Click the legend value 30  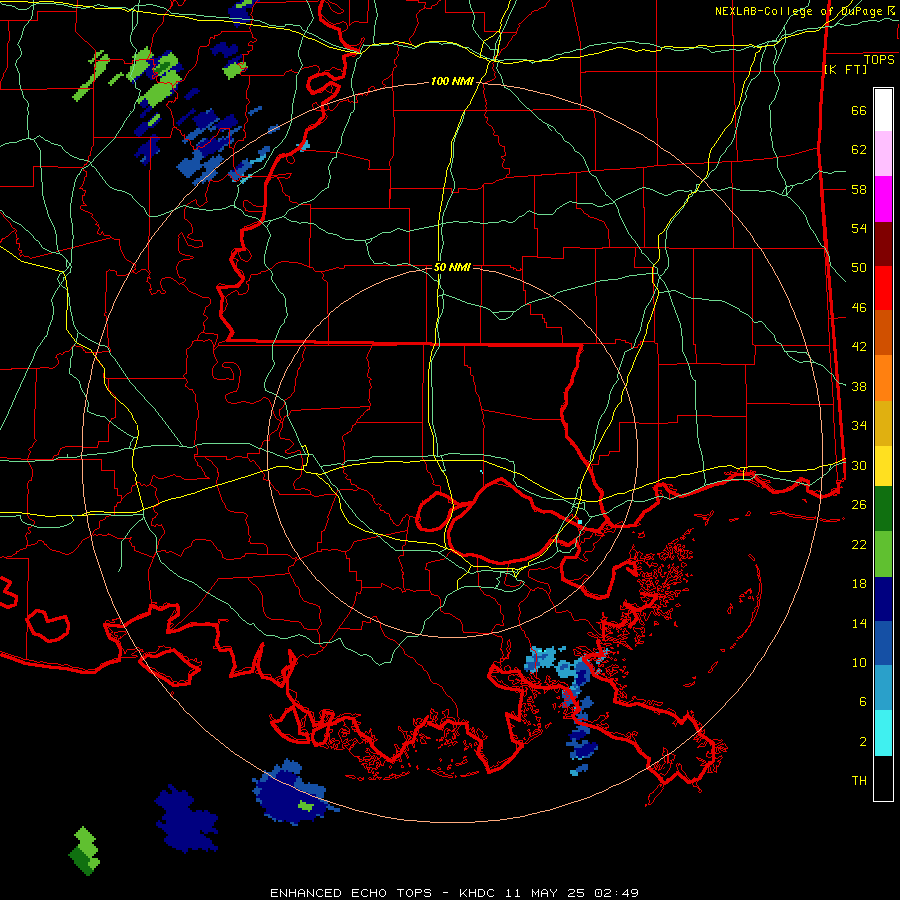[859, 465]
